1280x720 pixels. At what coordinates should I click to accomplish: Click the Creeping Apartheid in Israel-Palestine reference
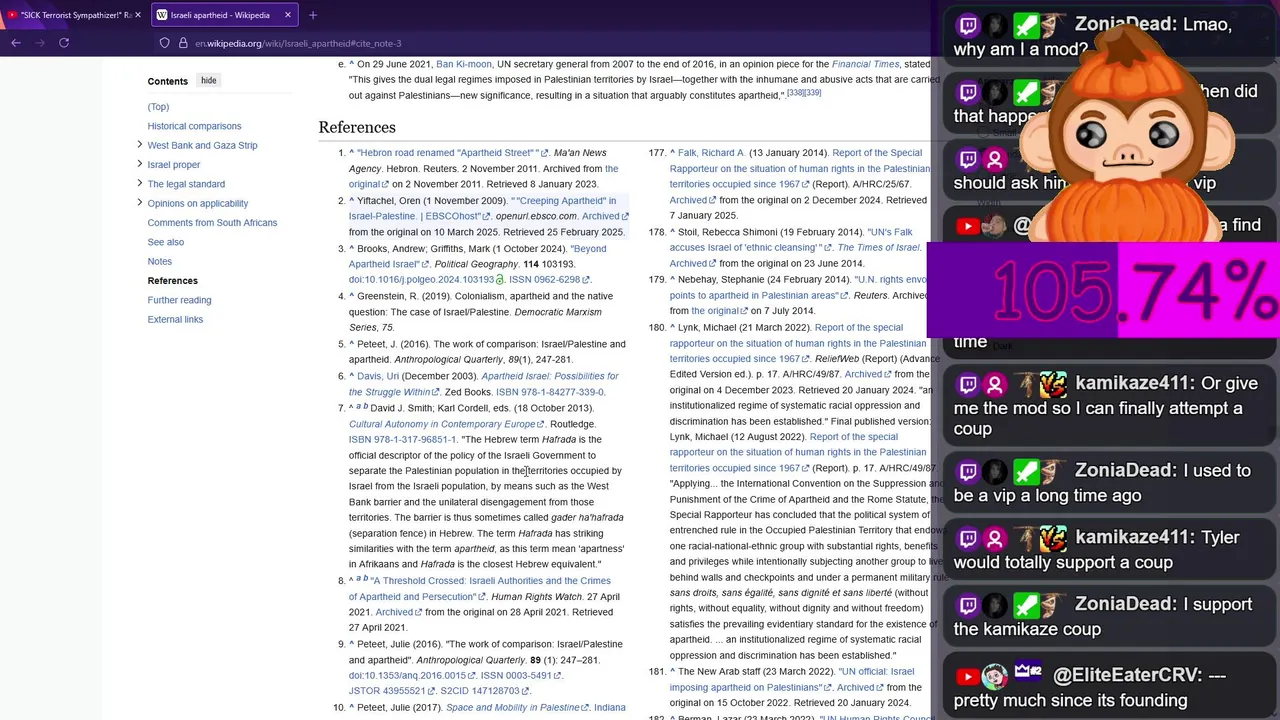[483, 209]
